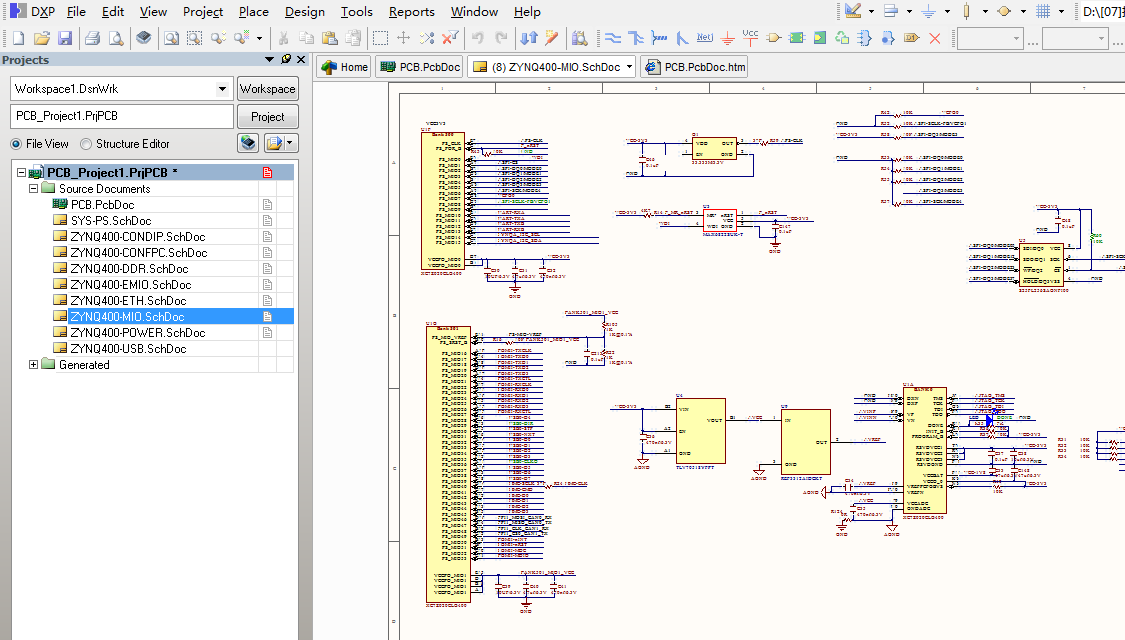Place a part using the gate icon

click(773, 38)
